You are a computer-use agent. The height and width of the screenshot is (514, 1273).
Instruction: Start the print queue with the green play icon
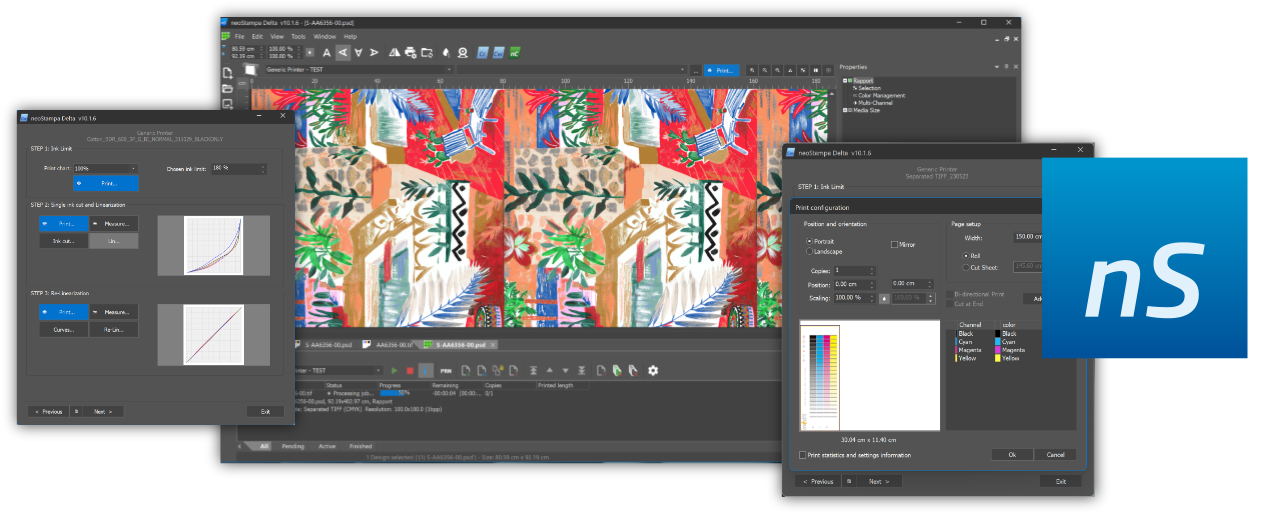tap(394, 371)
